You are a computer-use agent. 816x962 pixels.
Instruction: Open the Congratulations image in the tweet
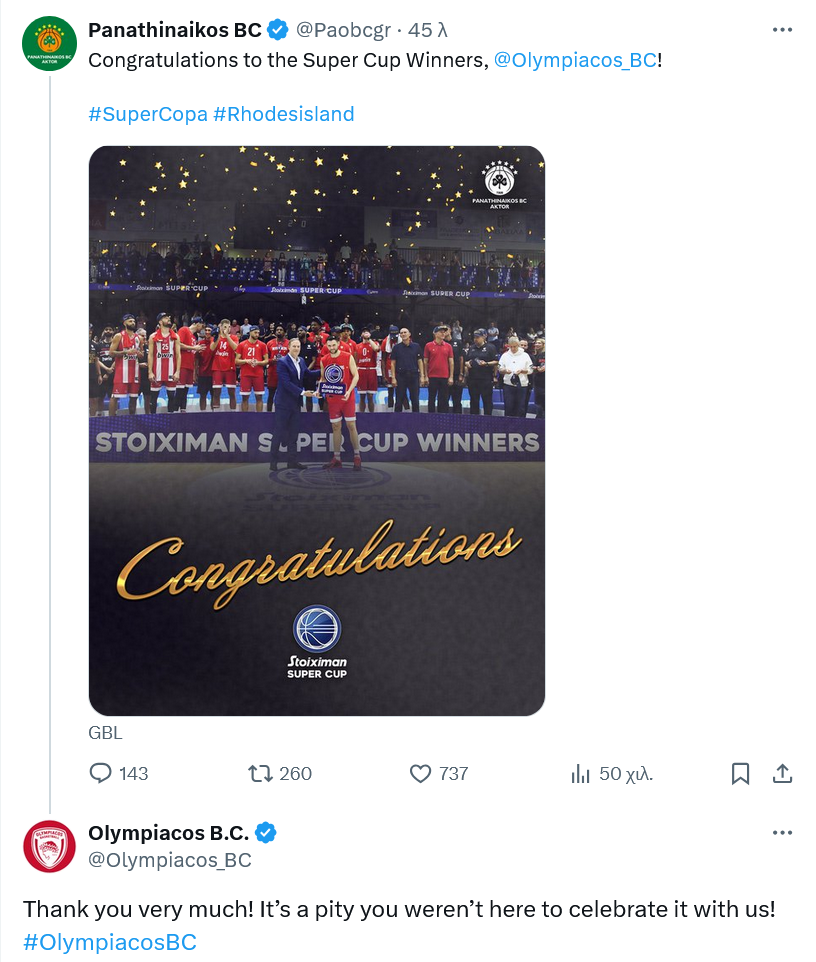[317, 430]
